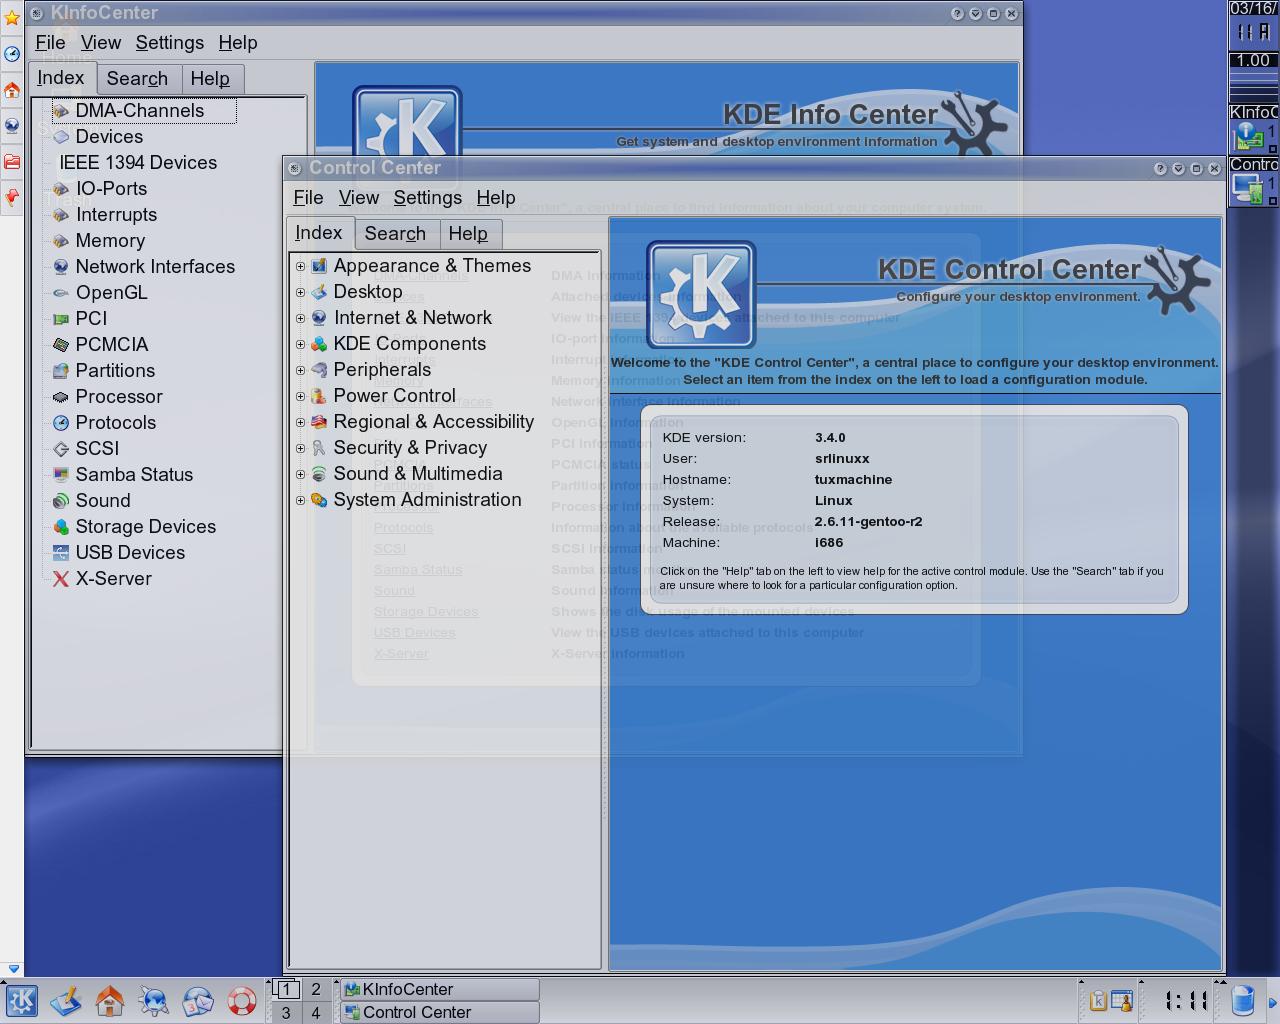The image size is (1280, 1024).
Task: Click the red folder icon in side panel
Action: pos(12,161)
